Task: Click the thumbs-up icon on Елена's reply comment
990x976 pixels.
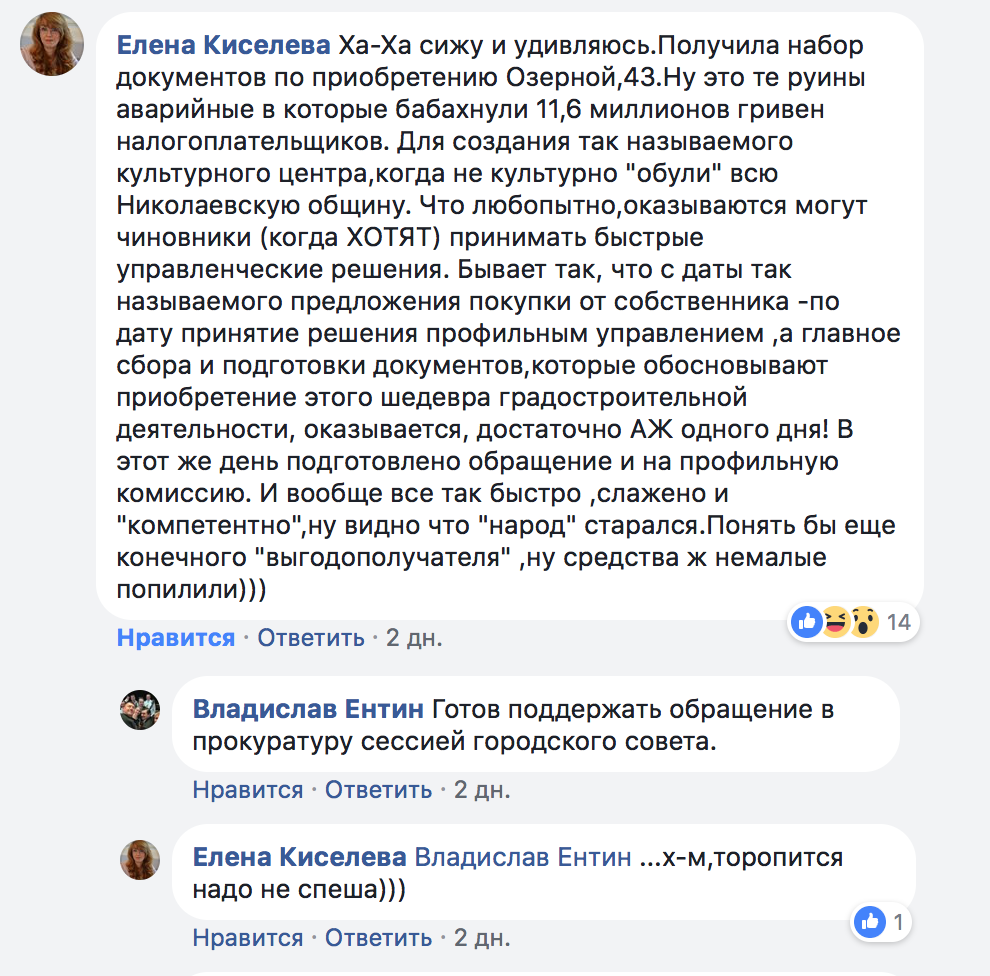Action: tap(871, 922)
